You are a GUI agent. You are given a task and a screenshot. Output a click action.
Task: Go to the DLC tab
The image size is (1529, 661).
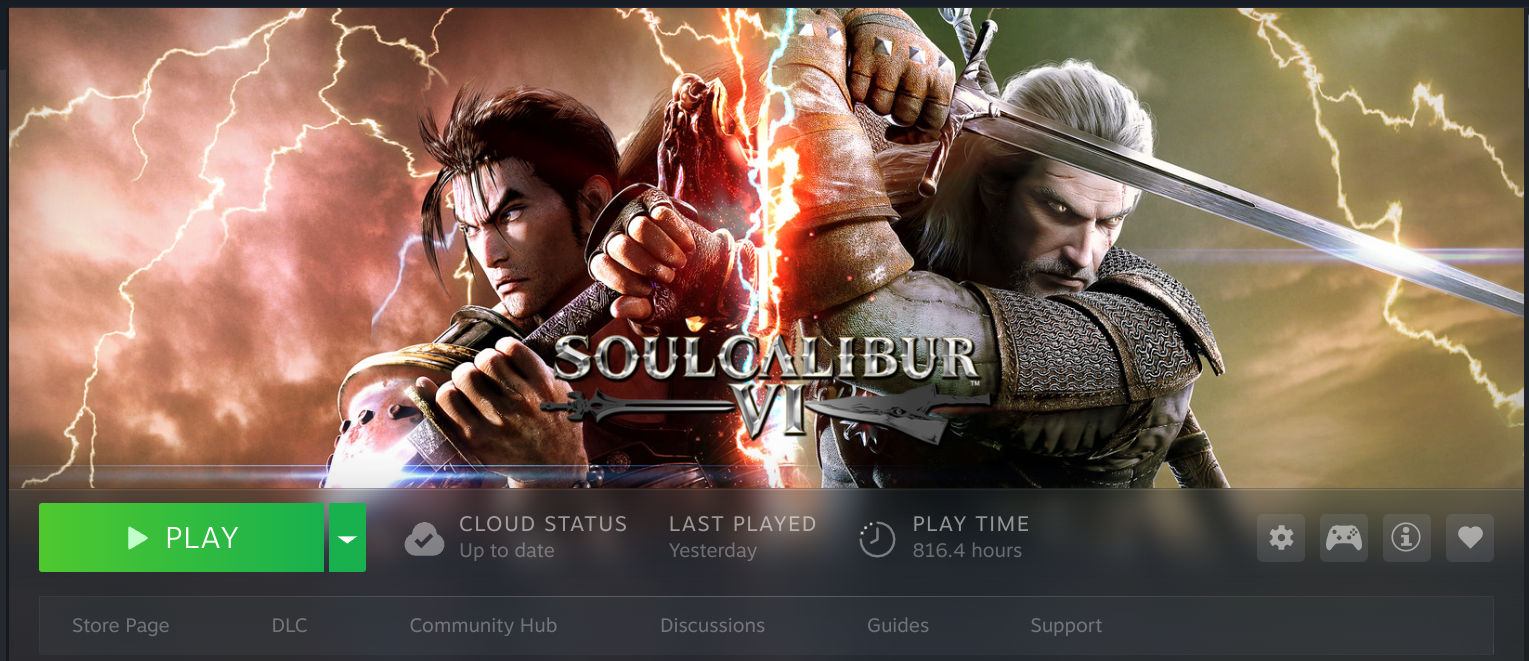289,626
